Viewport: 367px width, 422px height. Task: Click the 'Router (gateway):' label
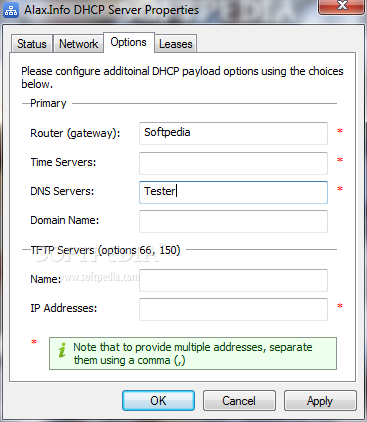tap(75, 133)
